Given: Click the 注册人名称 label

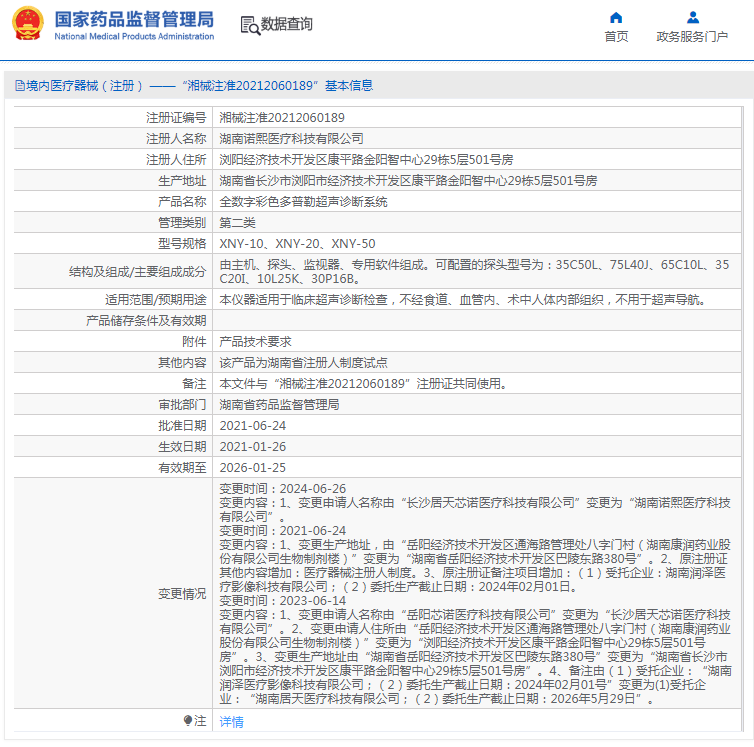Looking at the screenshot, I should coord(176,139).
